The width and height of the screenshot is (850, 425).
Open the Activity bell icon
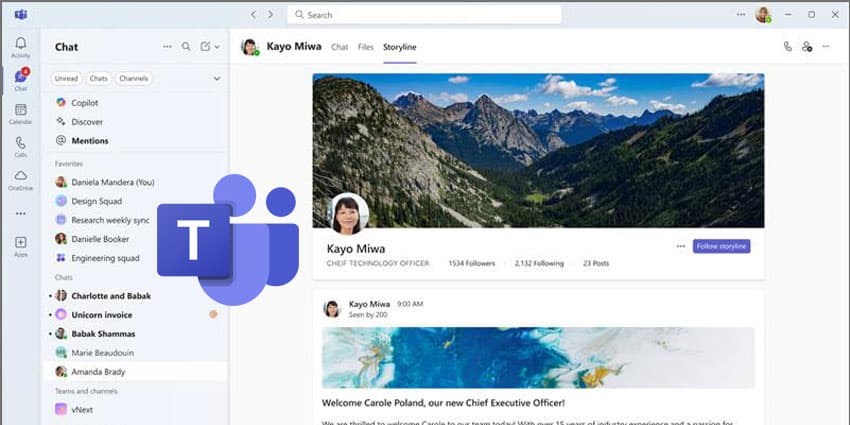21,43
